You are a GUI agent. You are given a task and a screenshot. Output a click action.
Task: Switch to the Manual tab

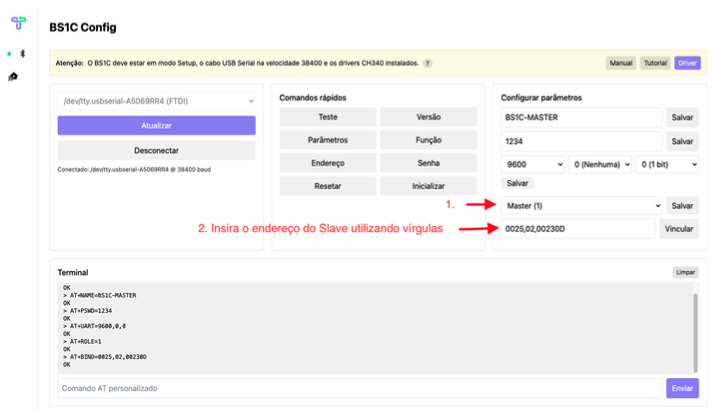[620, 63]
